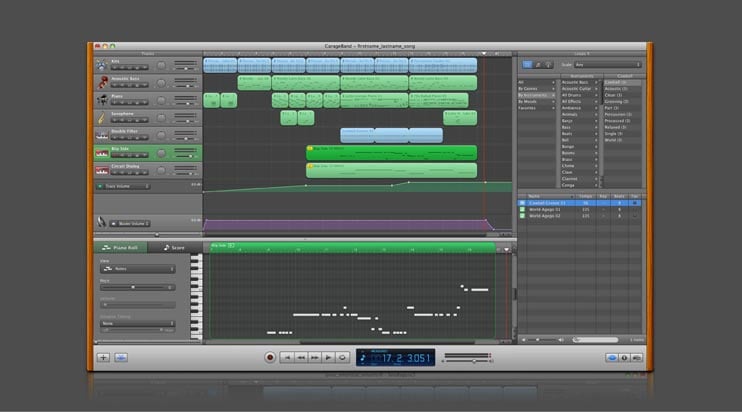The height and width of the screenshot is (412, 742).
Task: Select the Blip Side track synth icon
Action: pos(102,153)
